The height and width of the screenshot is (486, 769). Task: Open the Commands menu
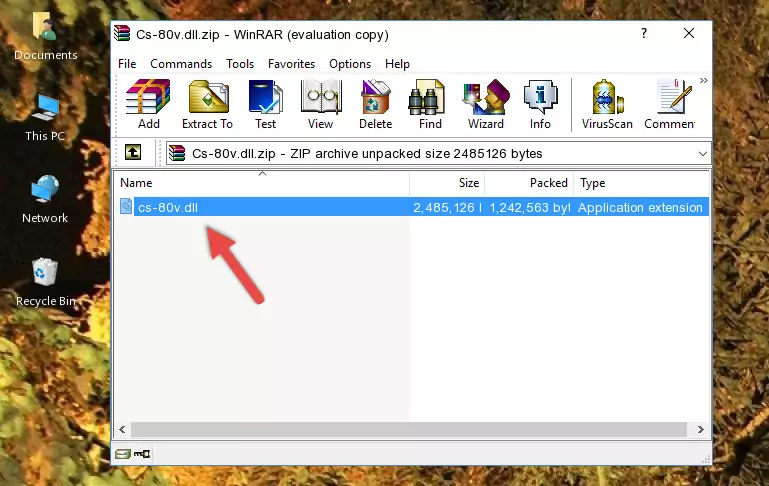[x=181, y=64]
